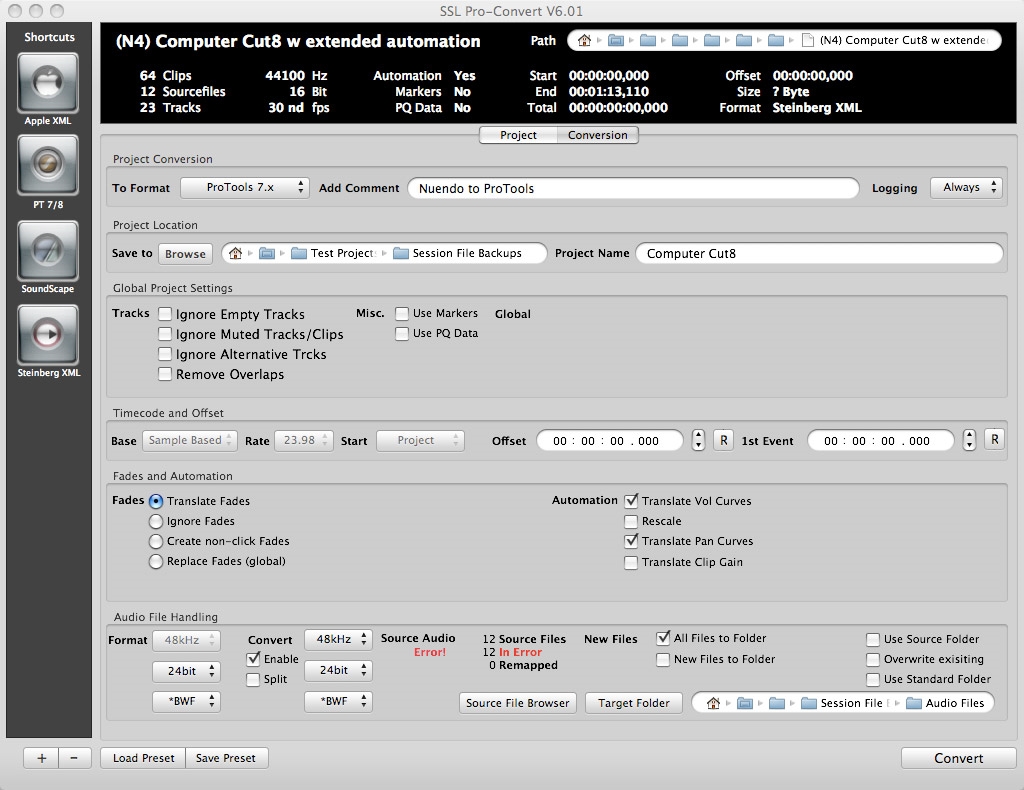Toggle Convert Enable checkbox

[x=253, y=659]
